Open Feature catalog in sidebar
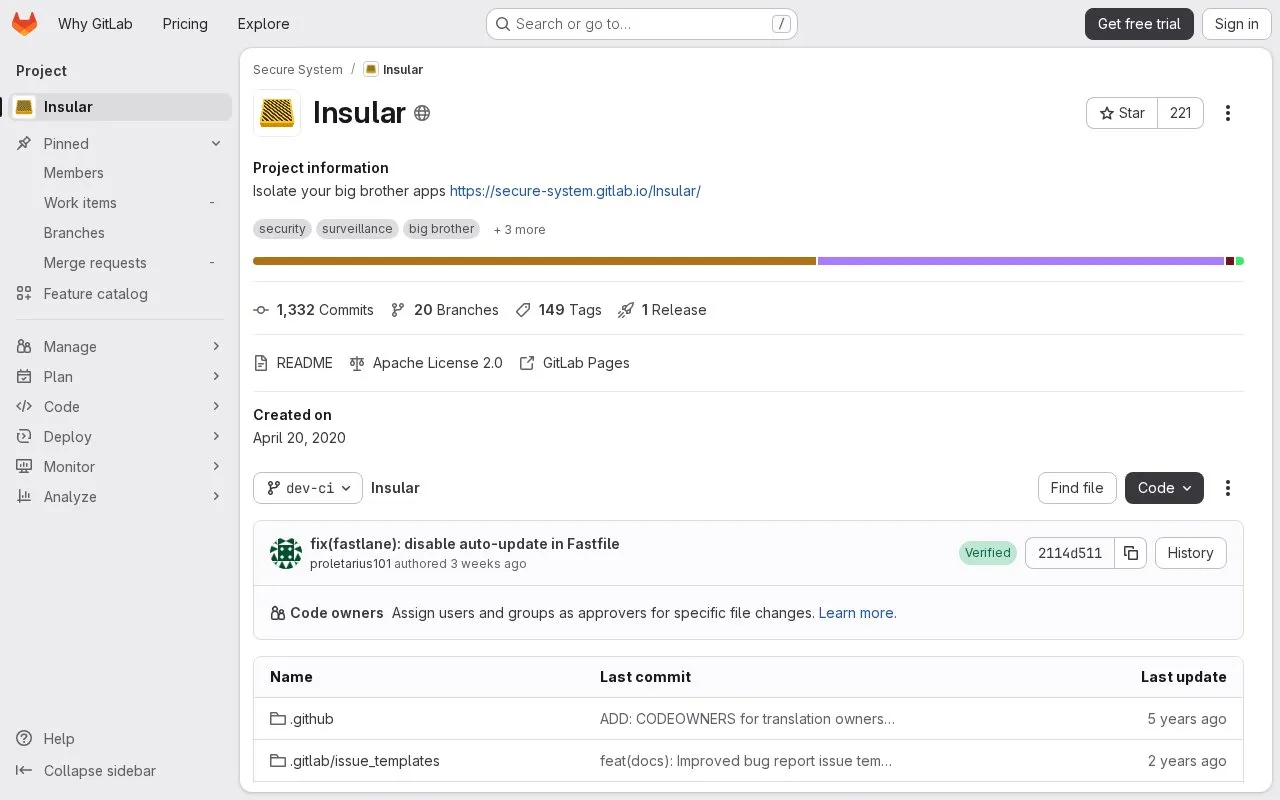 (120, 294)
